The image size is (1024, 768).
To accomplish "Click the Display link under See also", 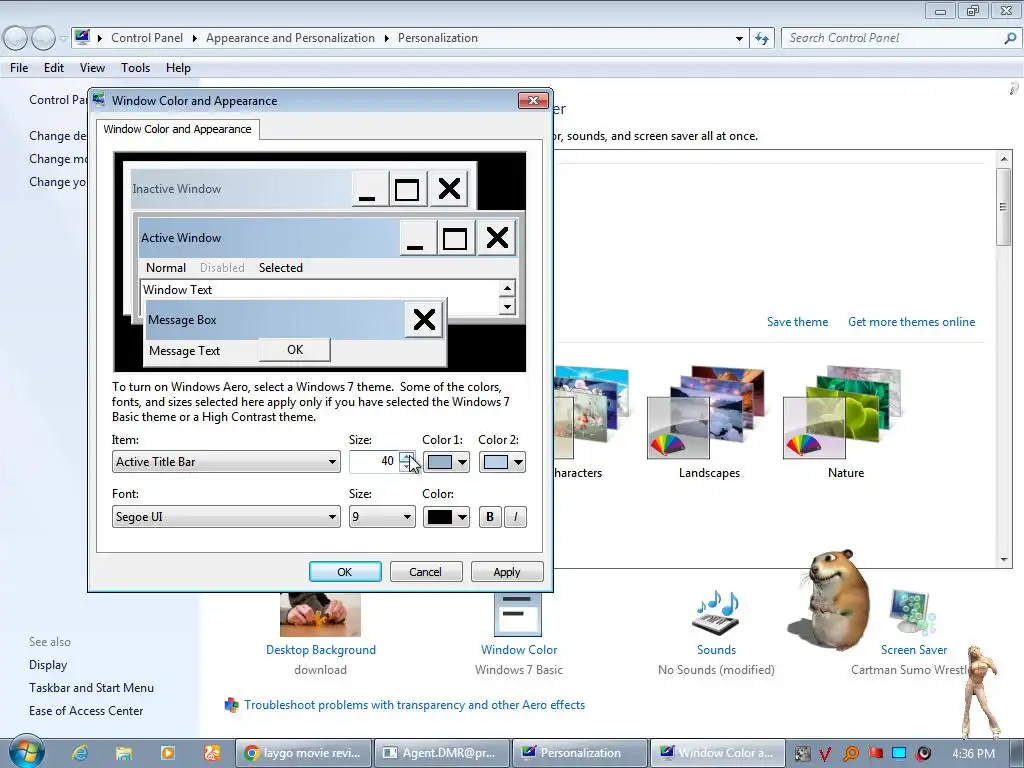I will tap(48, 665).
